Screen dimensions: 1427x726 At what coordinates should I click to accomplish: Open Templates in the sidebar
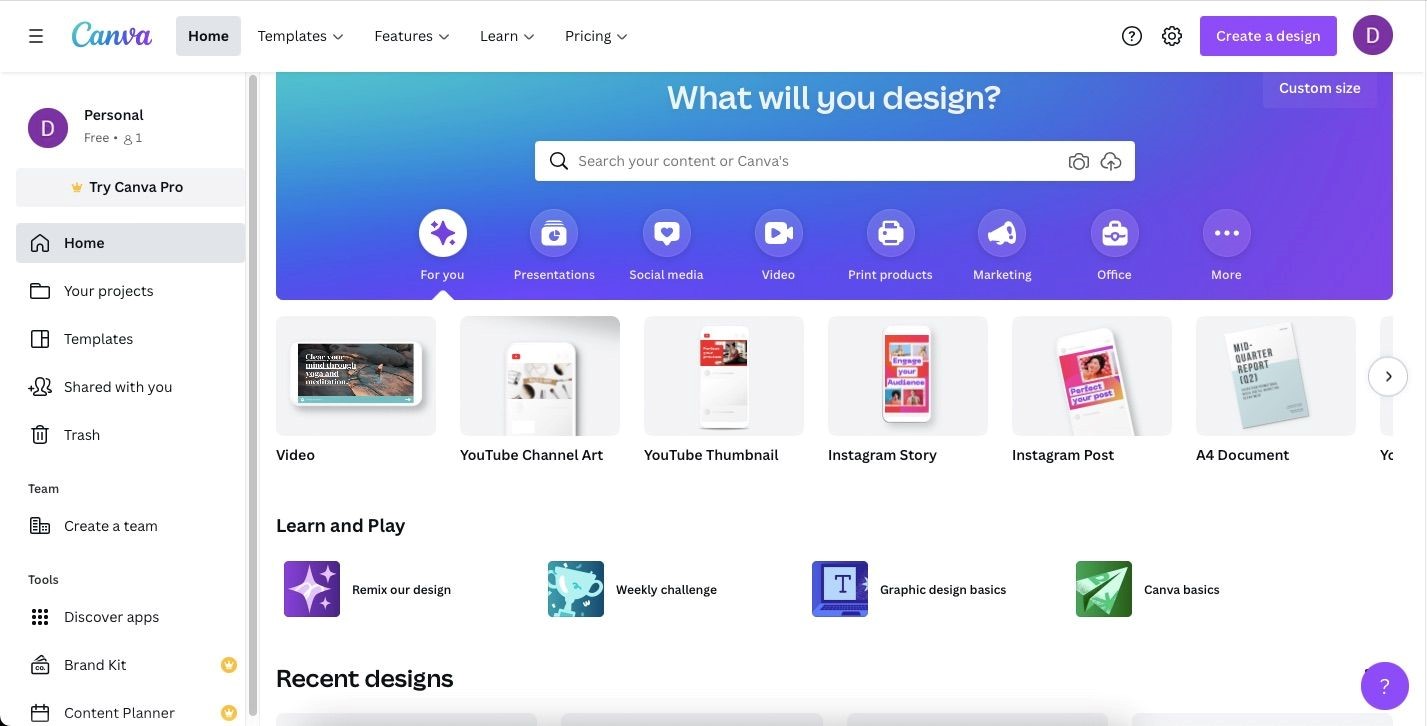pos(130,339)
